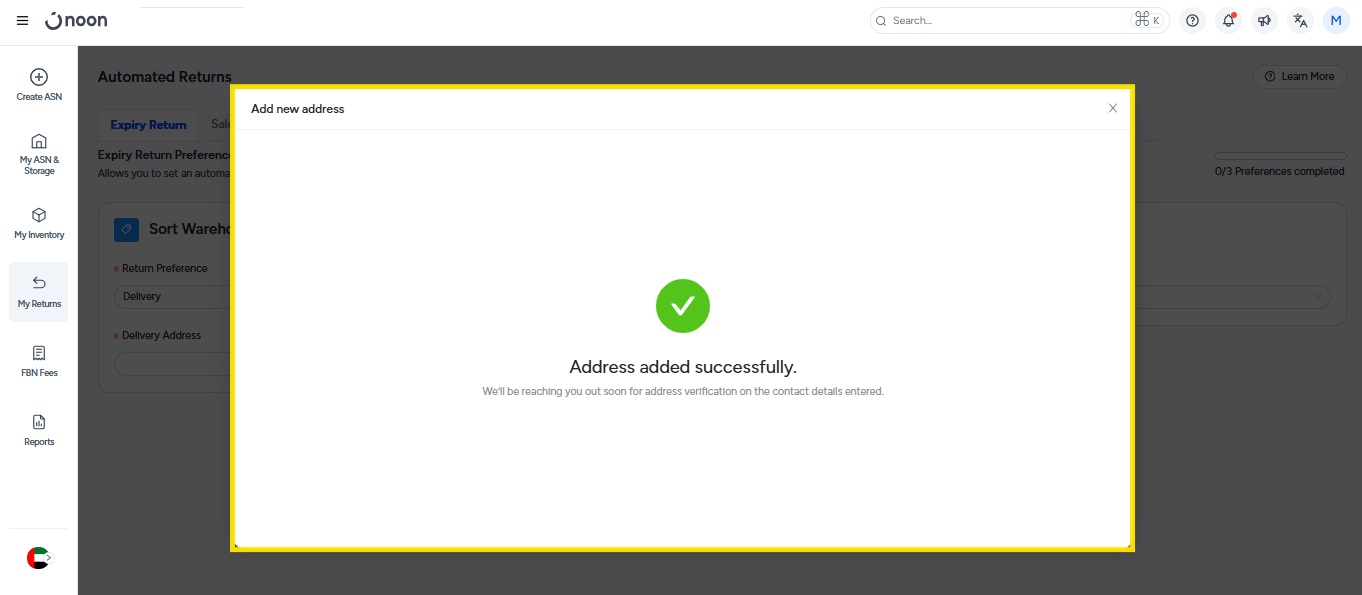Screen dimensions: 1362x595
Task: Close the Add new address dialog
Action: [x=1112, y=108]
